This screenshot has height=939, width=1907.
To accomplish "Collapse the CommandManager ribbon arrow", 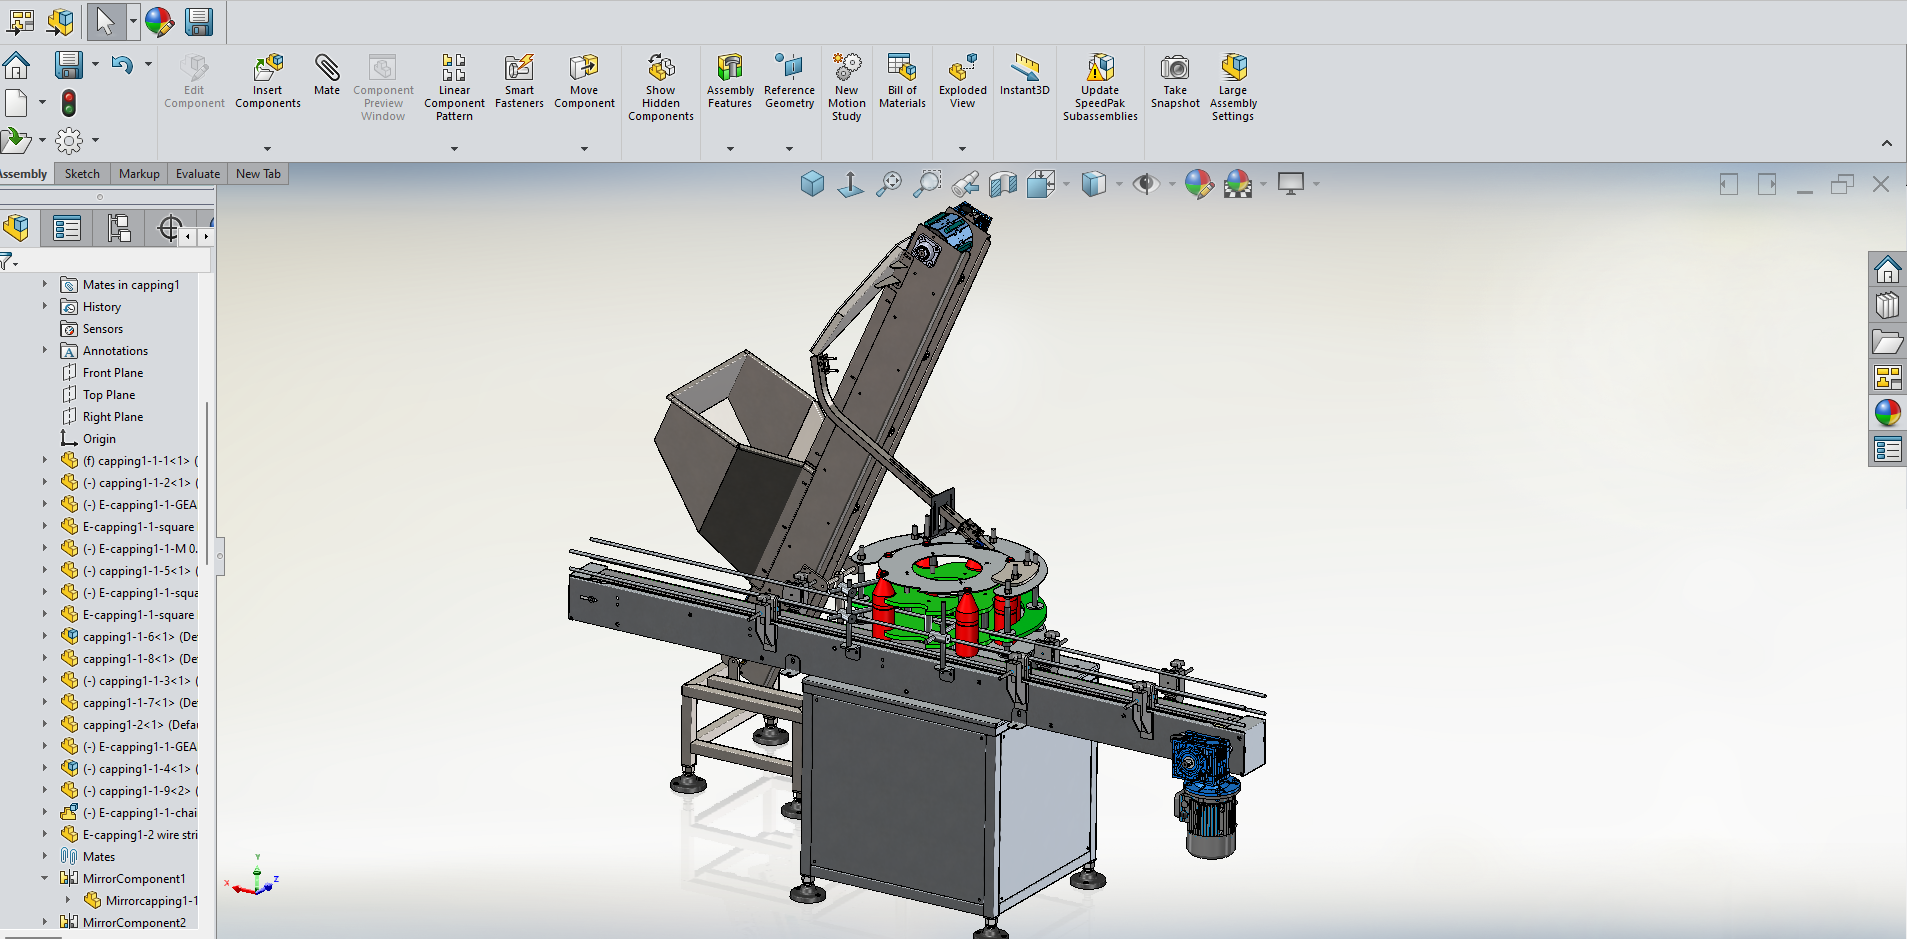I will click(1887, 144).
